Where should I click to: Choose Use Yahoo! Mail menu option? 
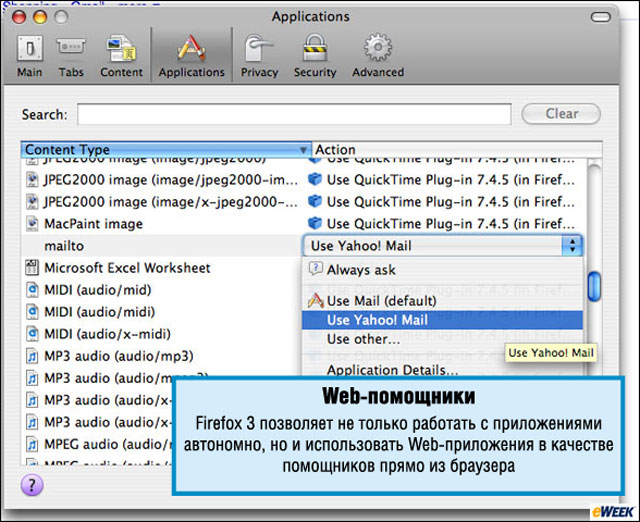point(442,320)
